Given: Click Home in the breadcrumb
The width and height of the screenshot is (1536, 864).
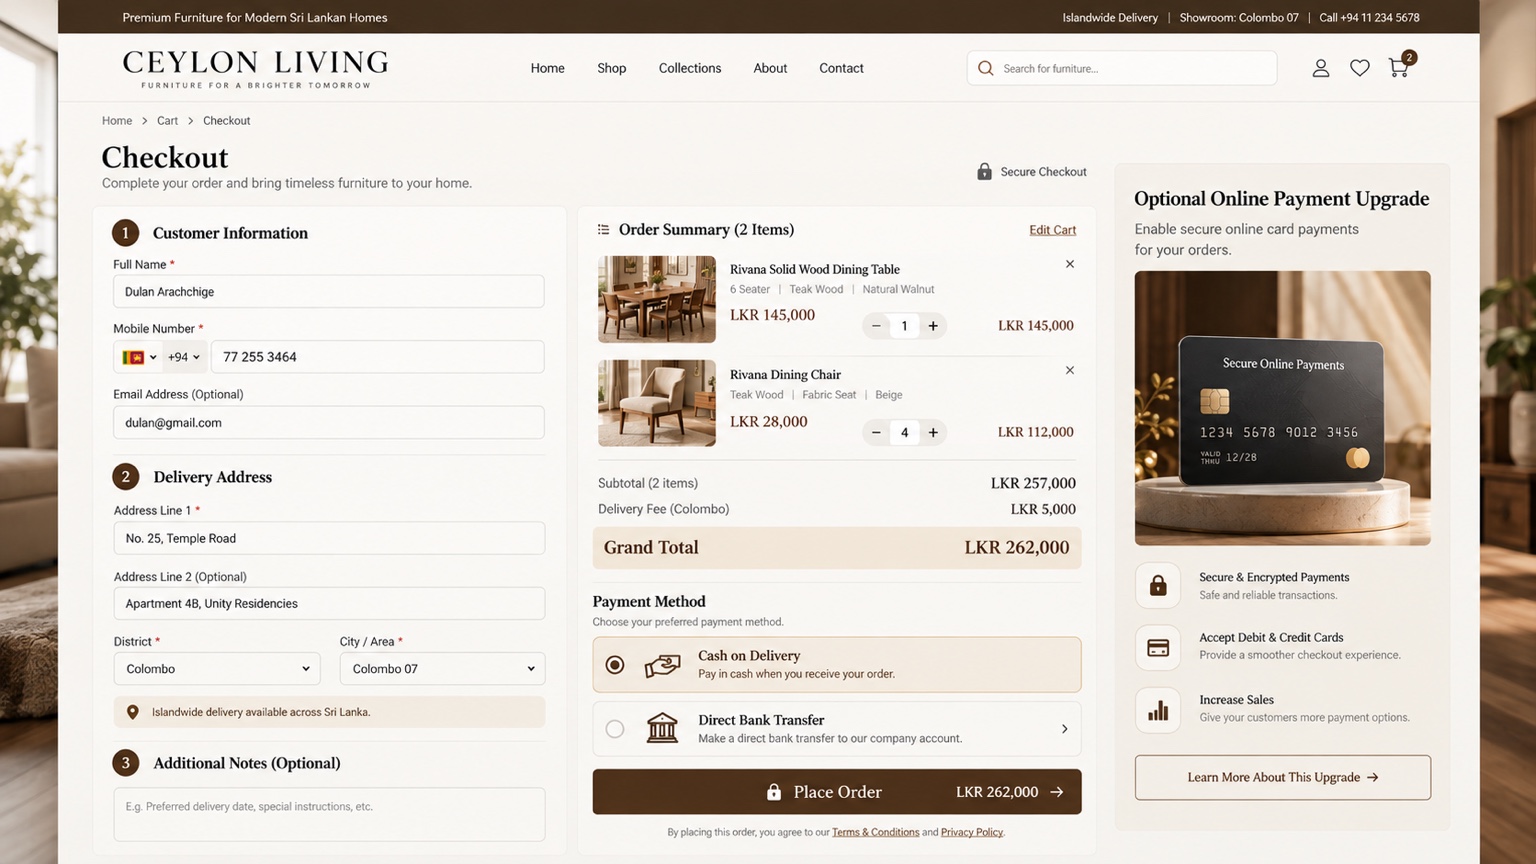Looking at the screenshot, I should pos(117,120).
